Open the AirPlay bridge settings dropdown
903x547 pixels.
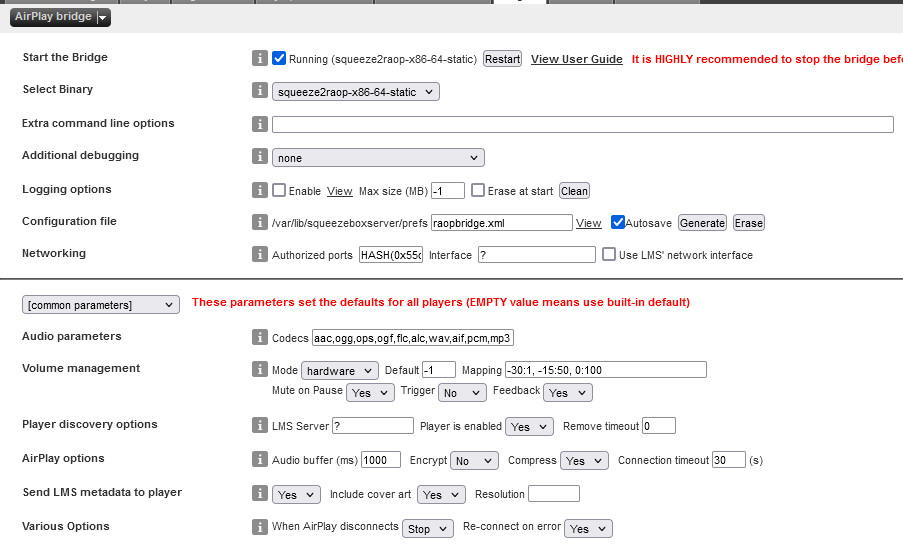tap(60, 17)
